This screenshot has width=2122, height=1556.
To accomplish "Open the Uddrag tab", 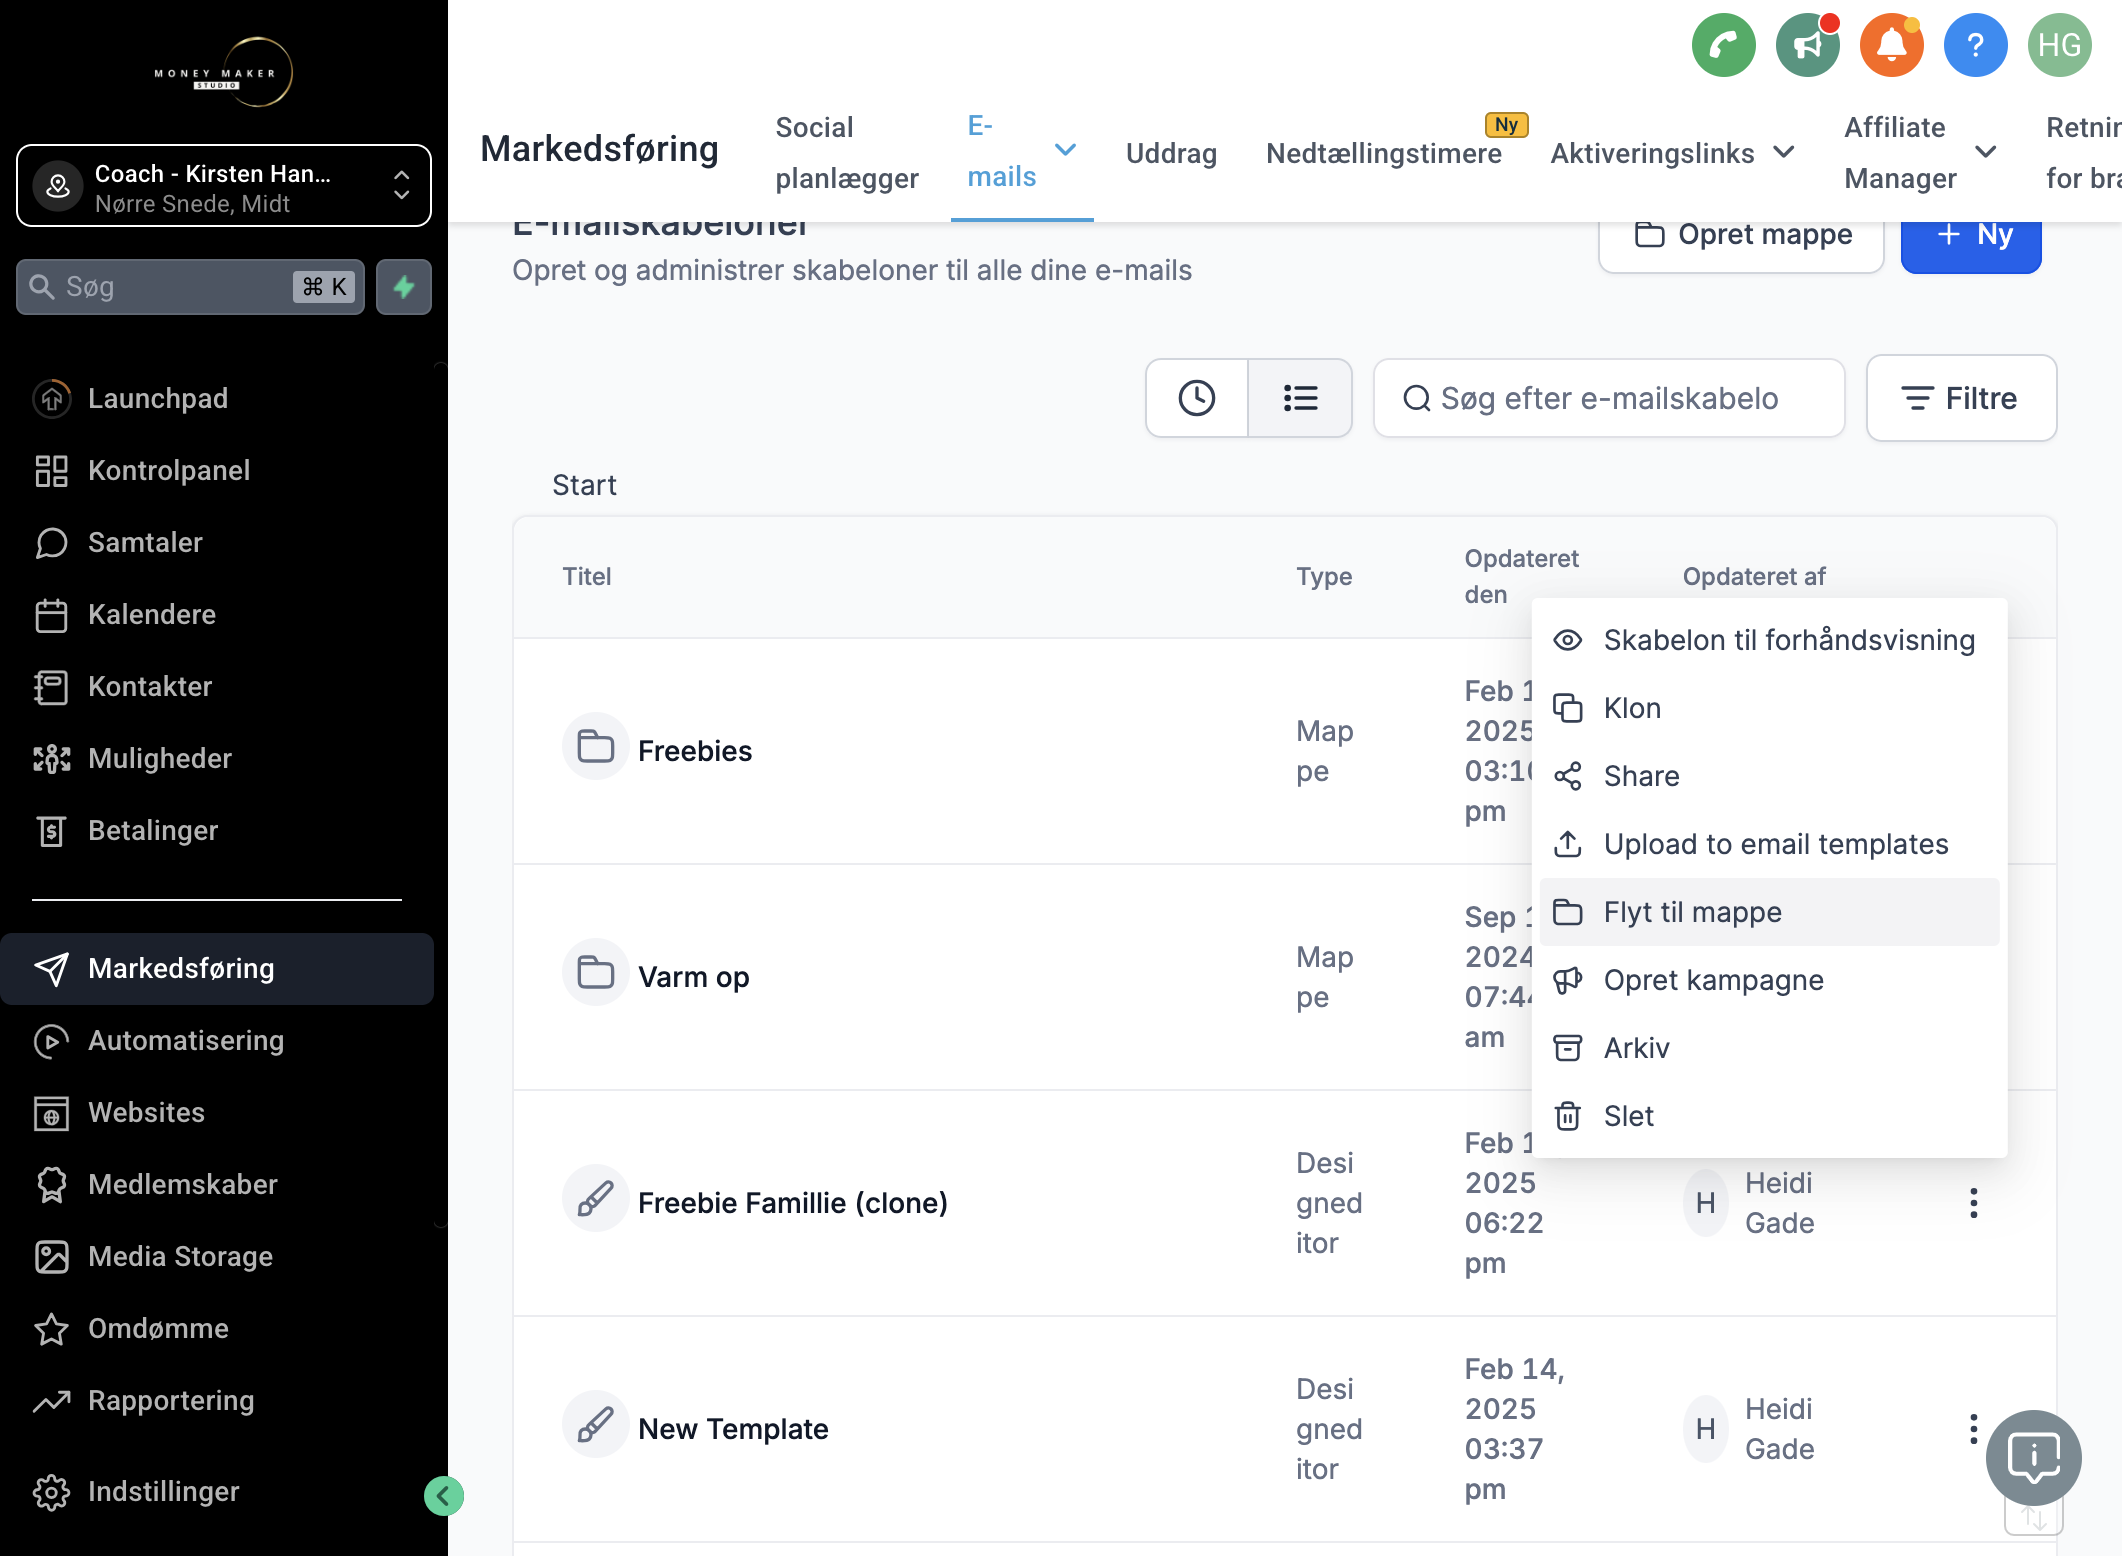I will pyautogui.click(x=1171, y=153).
